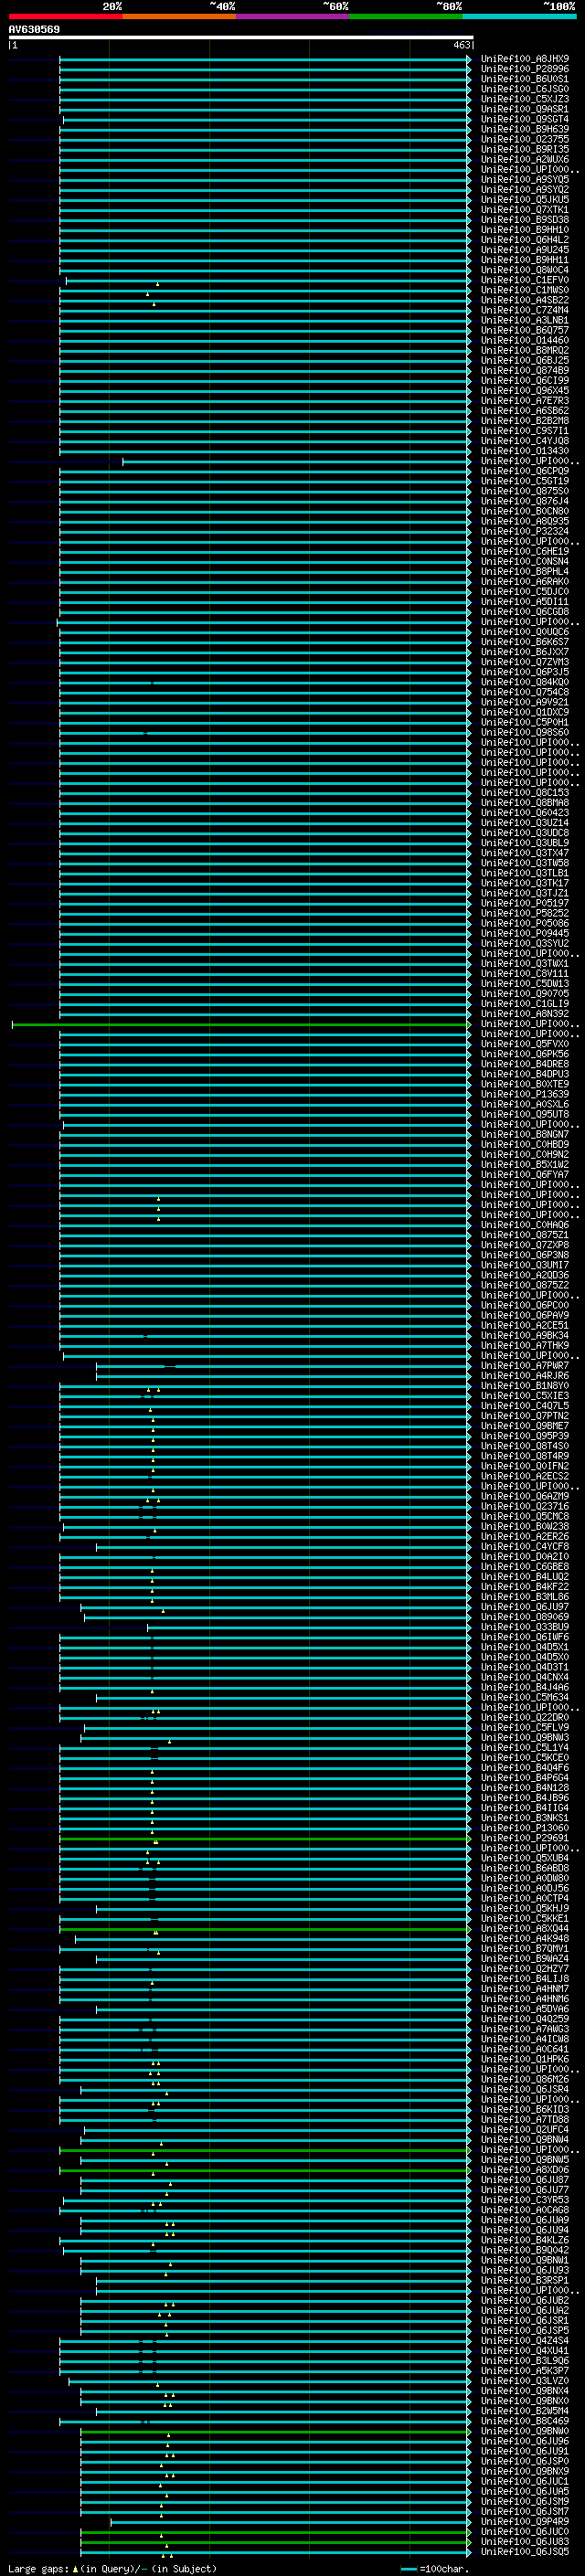This screenshot has height=2576, width=585.
Task: Open UniRef100_O14460 hit
Action: pos(525,340)
